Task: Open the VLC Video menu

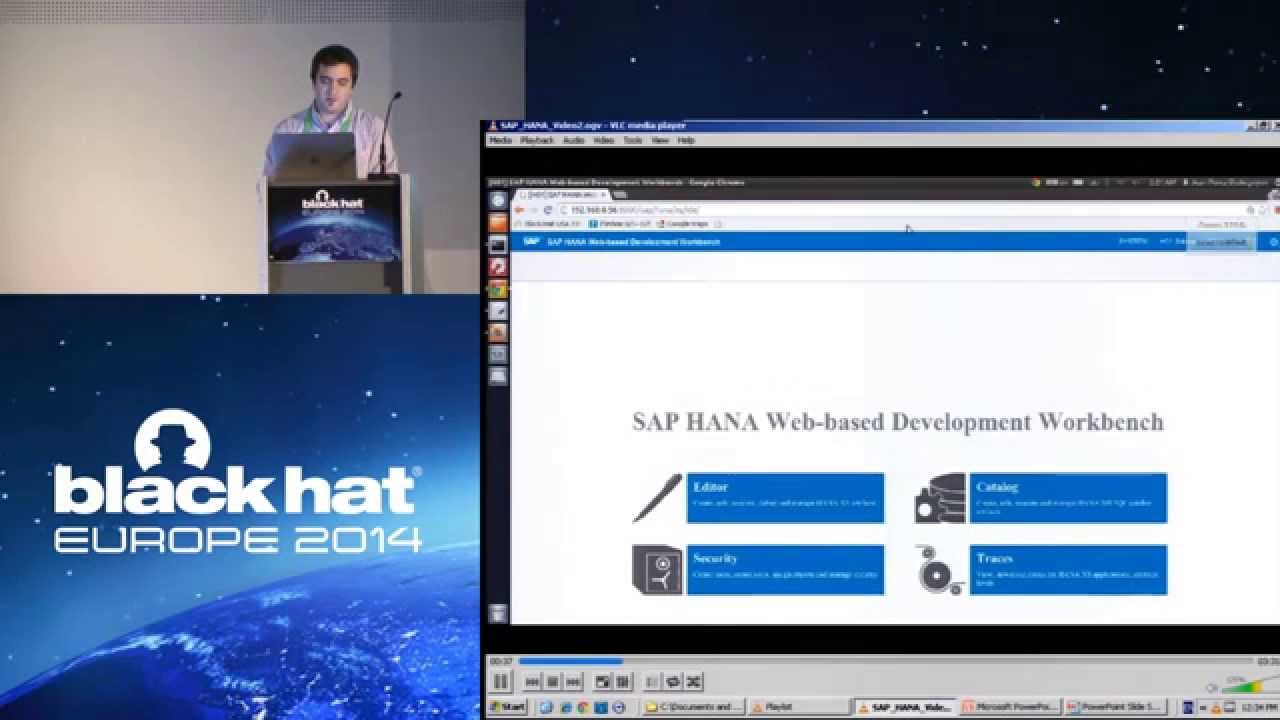Action: point(604,141)
